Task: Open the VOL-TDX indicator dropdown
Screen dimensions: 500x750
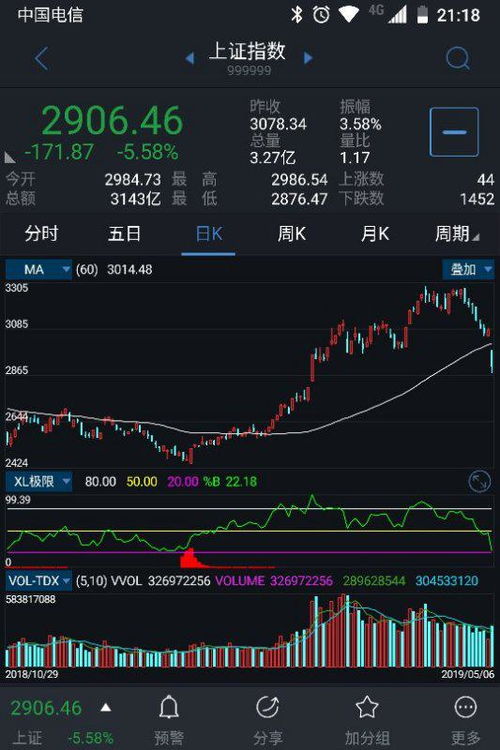Action: (x=39, y=581)
